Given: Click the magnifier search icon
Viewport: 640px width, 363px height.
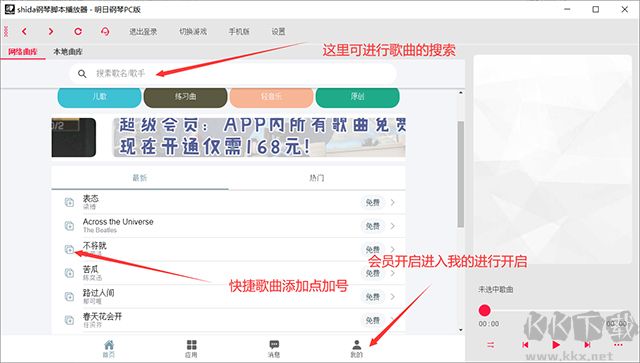Looking at the screenshot, I should coord(82,74).
